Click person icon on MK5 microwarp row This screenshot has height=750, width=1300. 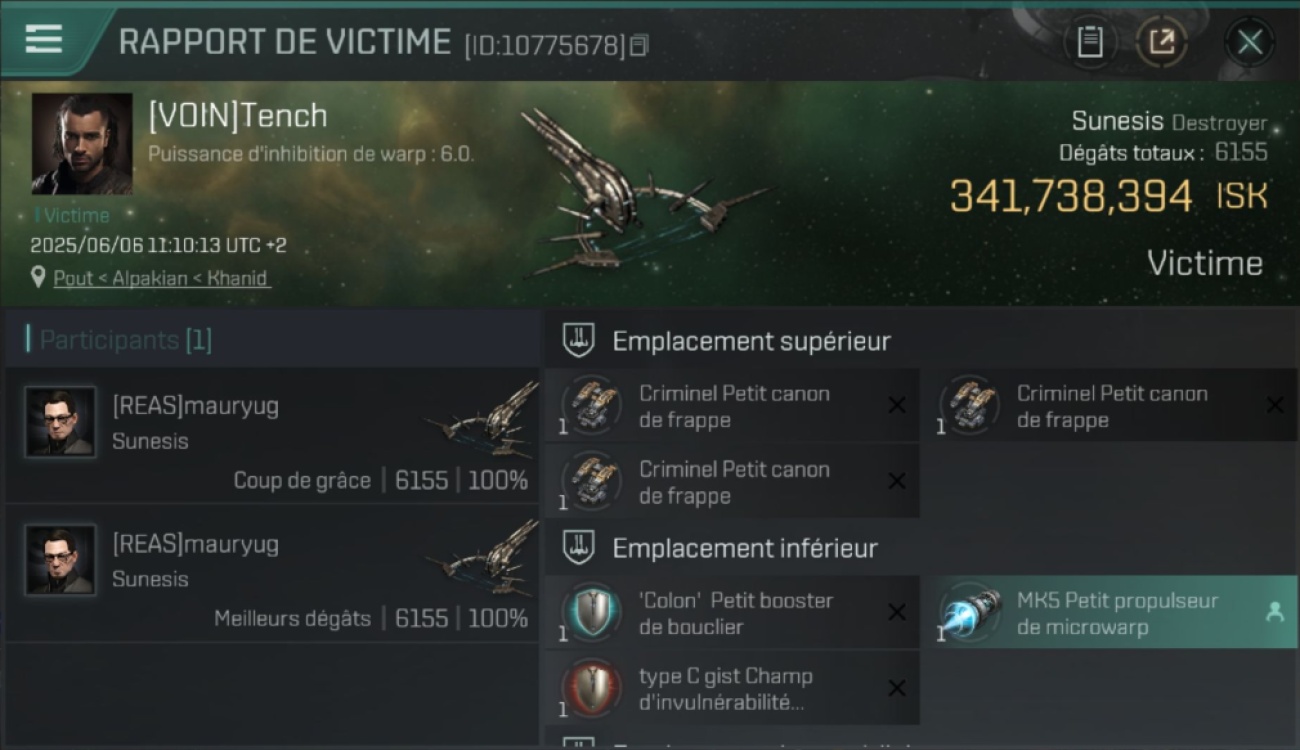(x=1275, y=612)
